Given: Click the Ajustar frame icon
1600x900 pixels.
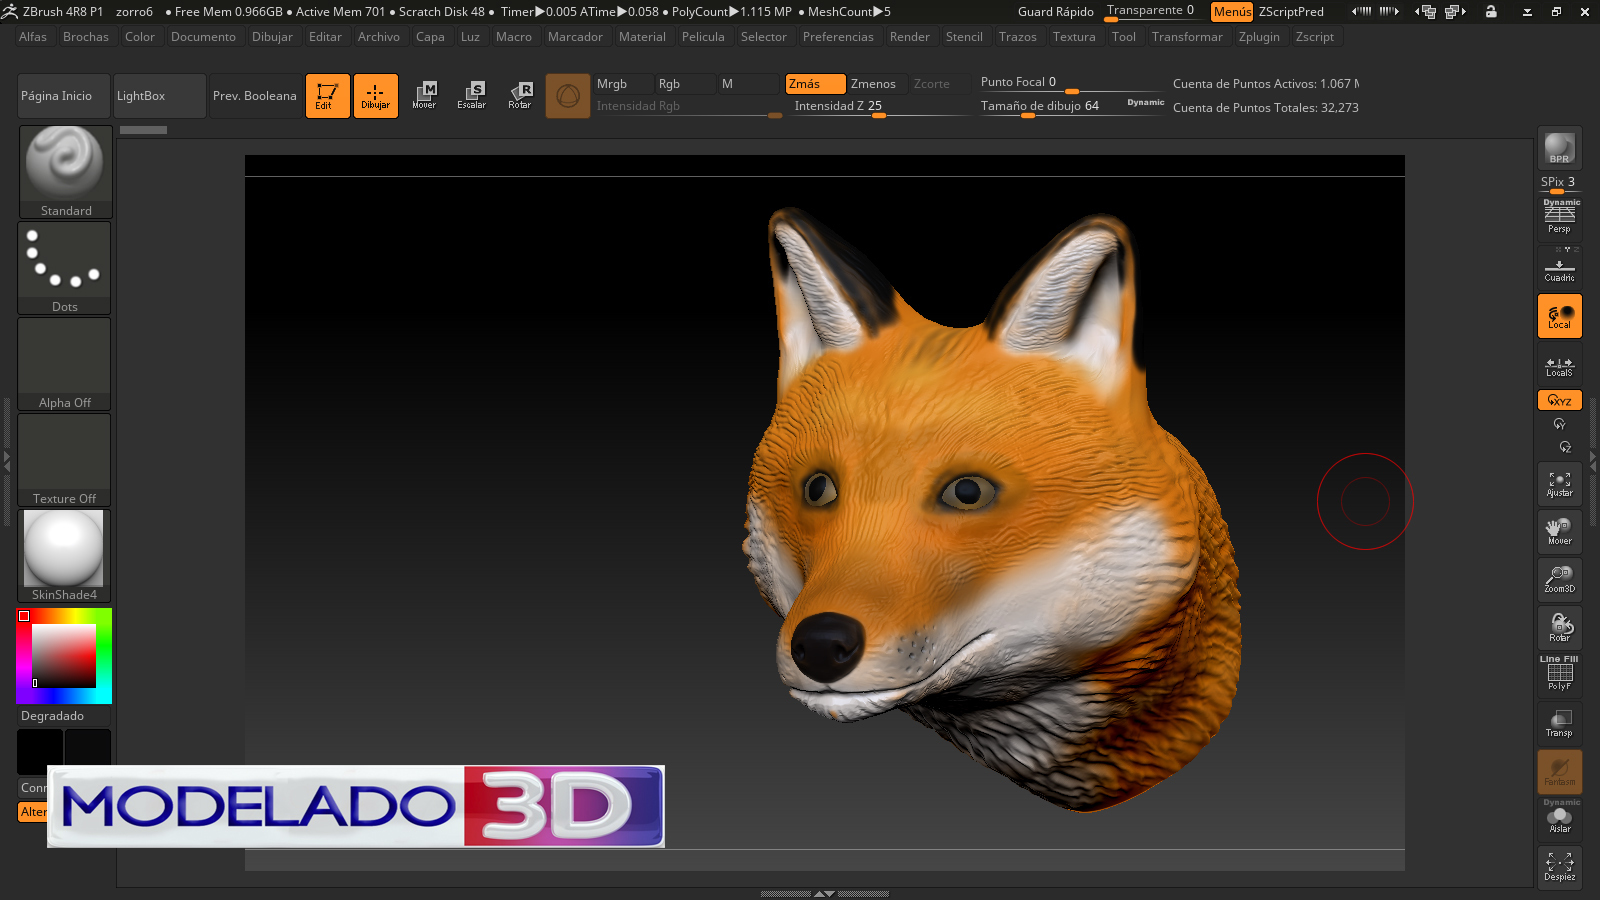Looking at the screenshot, I should (x=1559, y=484).
